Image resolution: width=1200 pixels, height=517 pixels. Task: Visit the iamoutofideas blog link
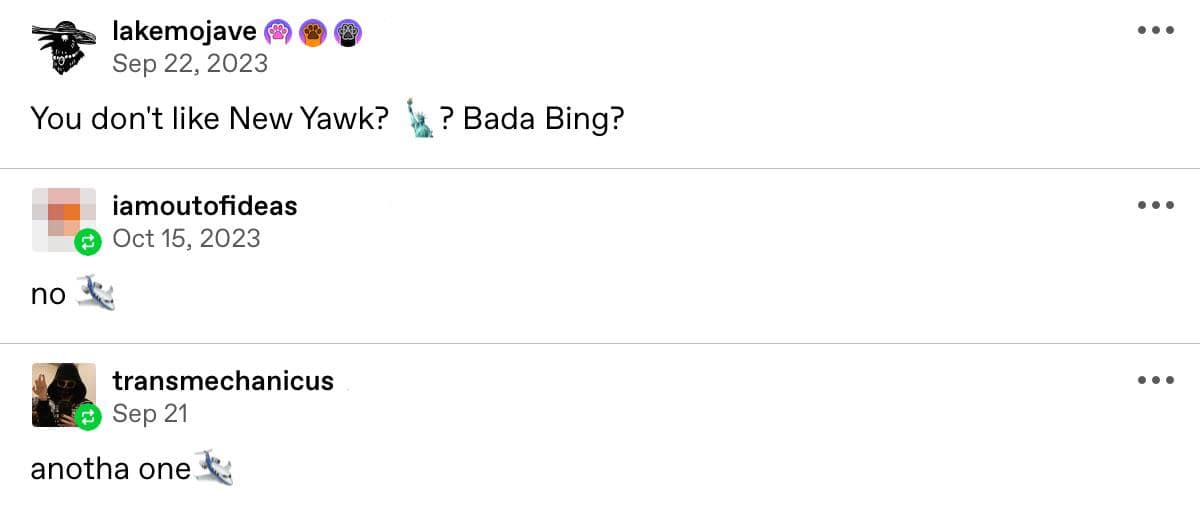[205, 207]
